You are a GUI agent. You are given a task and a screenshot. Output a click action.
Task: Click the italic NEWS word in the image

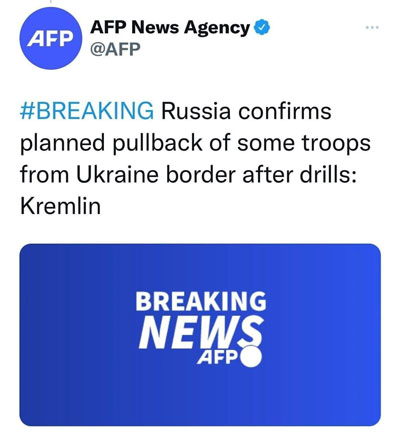point(201,332)
